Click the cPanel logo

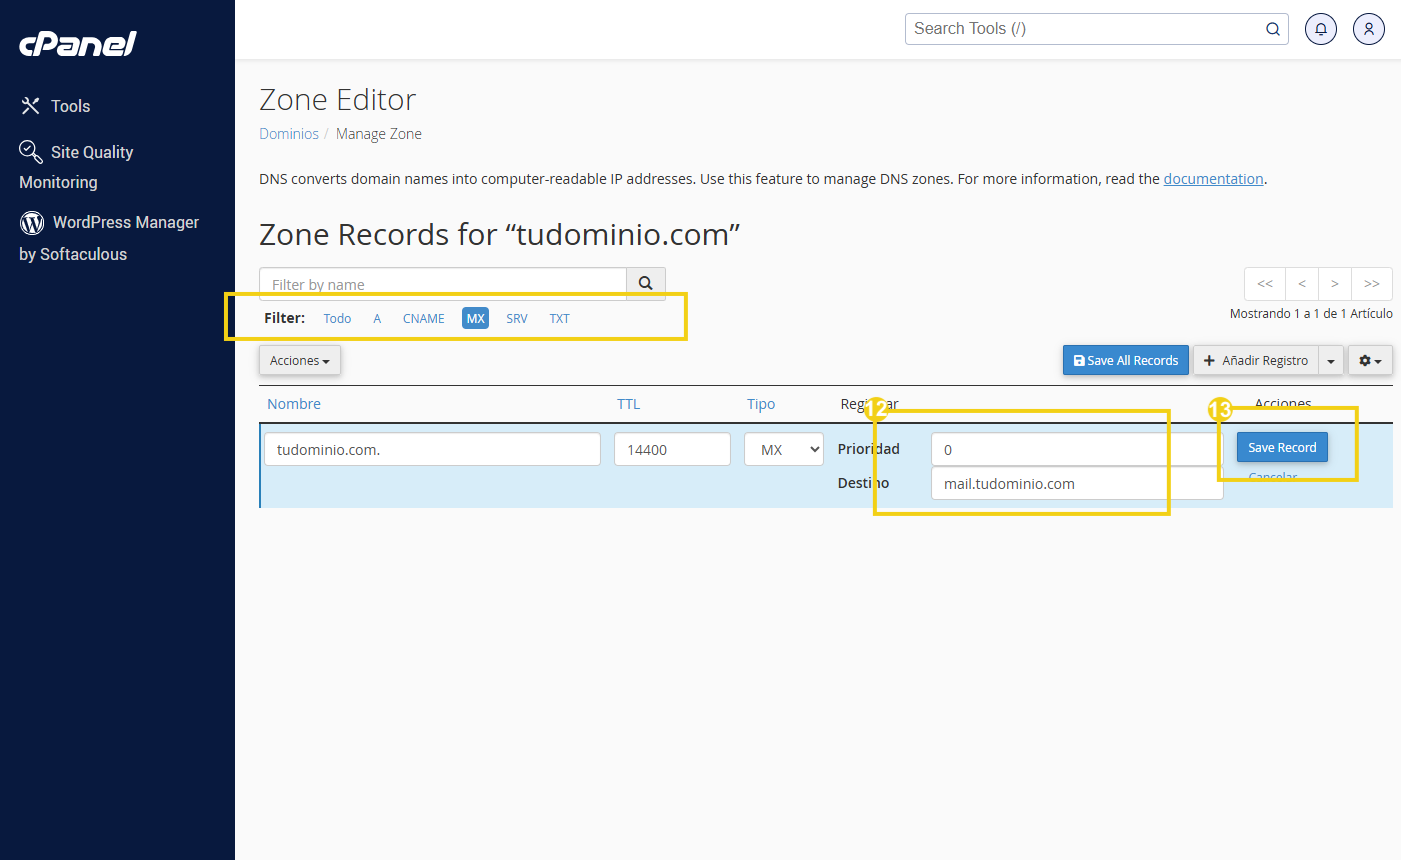(78, 43)
